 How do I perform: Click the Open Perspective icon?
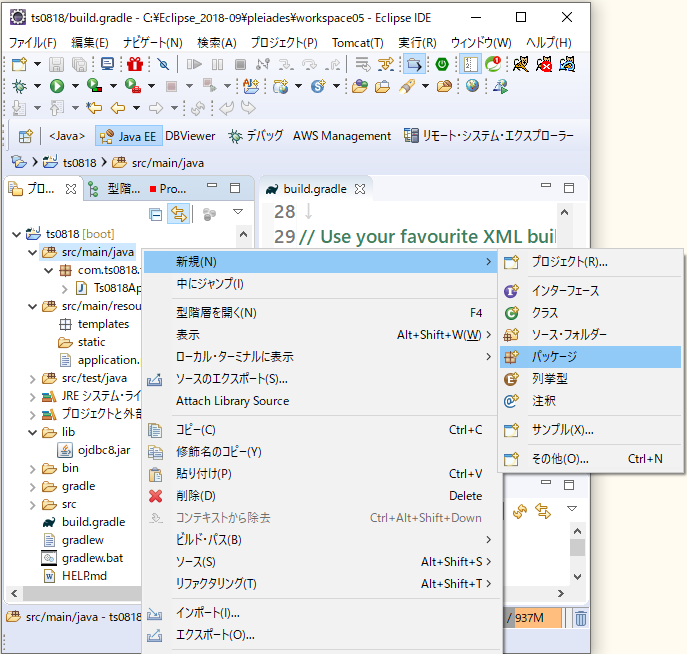point(25,136)
